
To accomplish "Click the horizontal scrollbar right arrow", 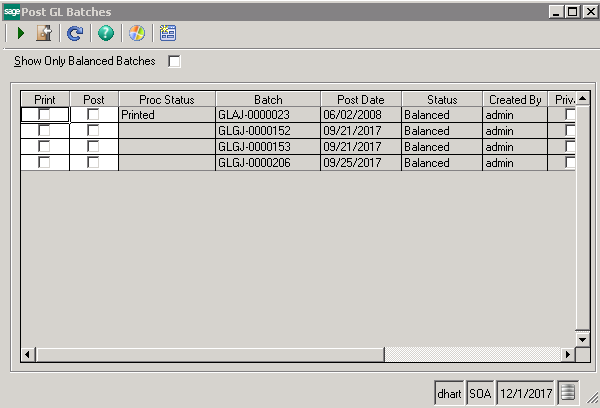I will [x=568, y=355].
